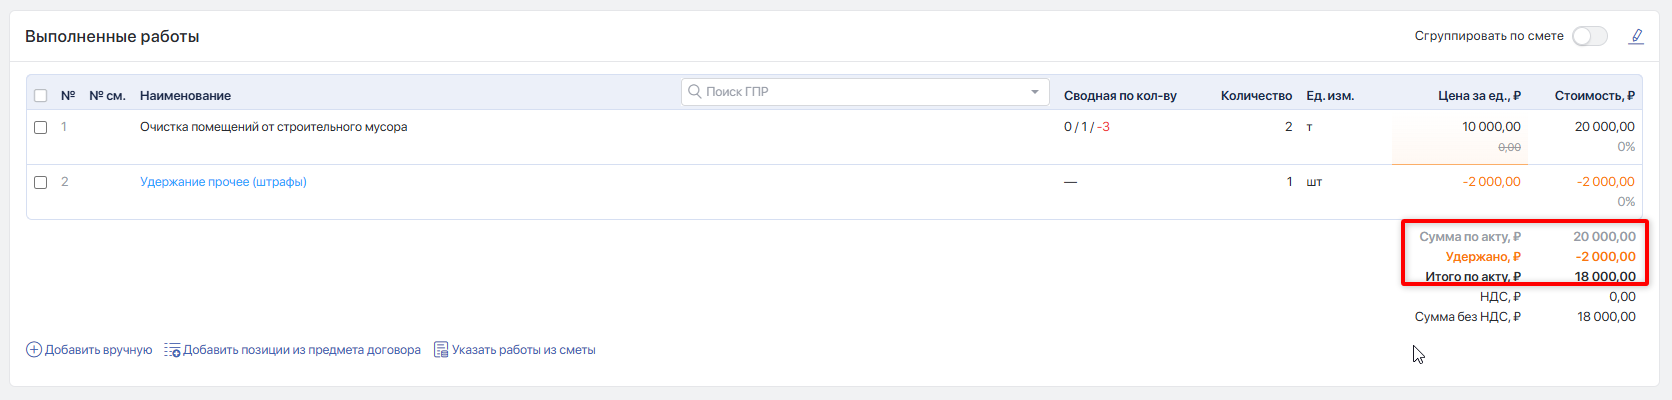This screenshot has width=1672, height=400.
Task: Open 'Удержание прочее (штрафы)' link
Action: 223,182
